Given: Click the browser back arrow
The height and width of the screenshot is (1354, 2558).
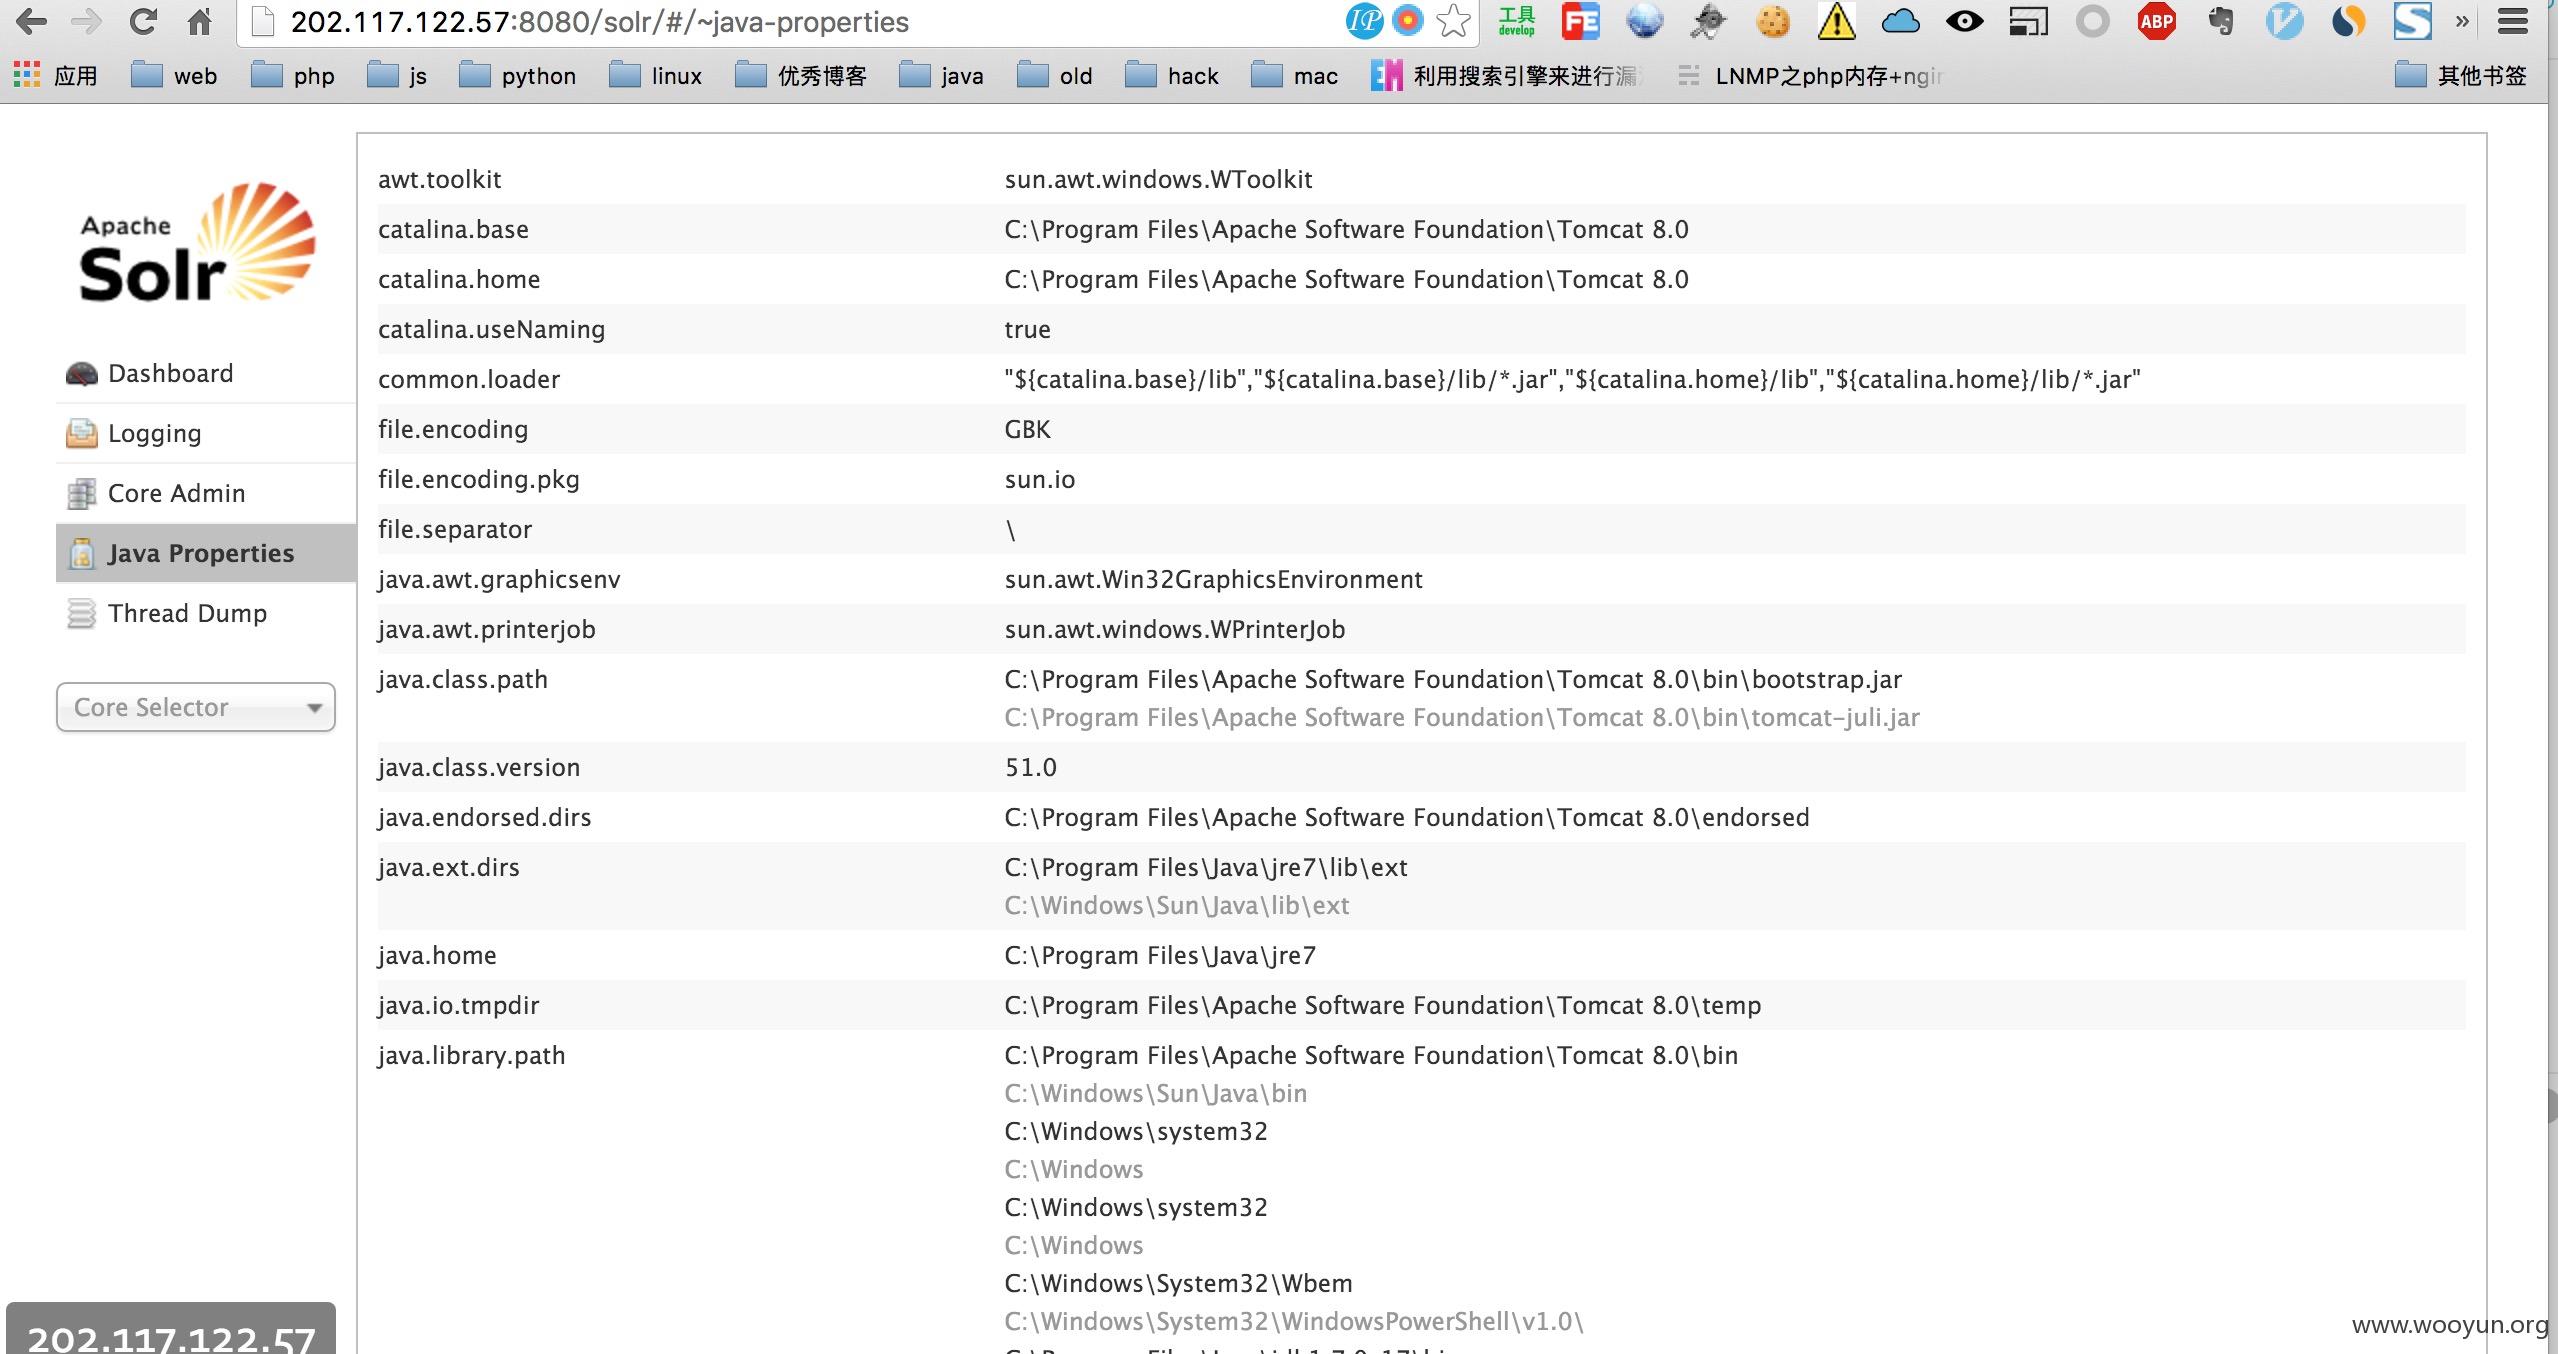Looking at the screenshot, I should (31, 21).
